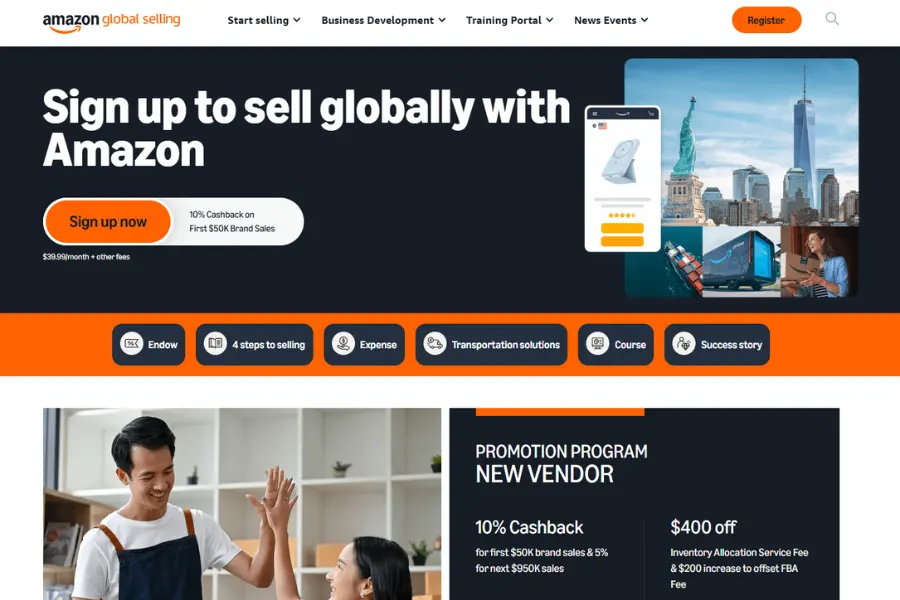
Task: Click the Amazon global selling logo
Action: 111,22
